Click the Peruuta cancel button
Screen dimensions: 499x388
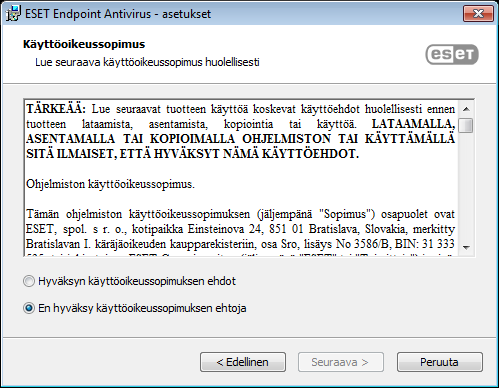440,362
